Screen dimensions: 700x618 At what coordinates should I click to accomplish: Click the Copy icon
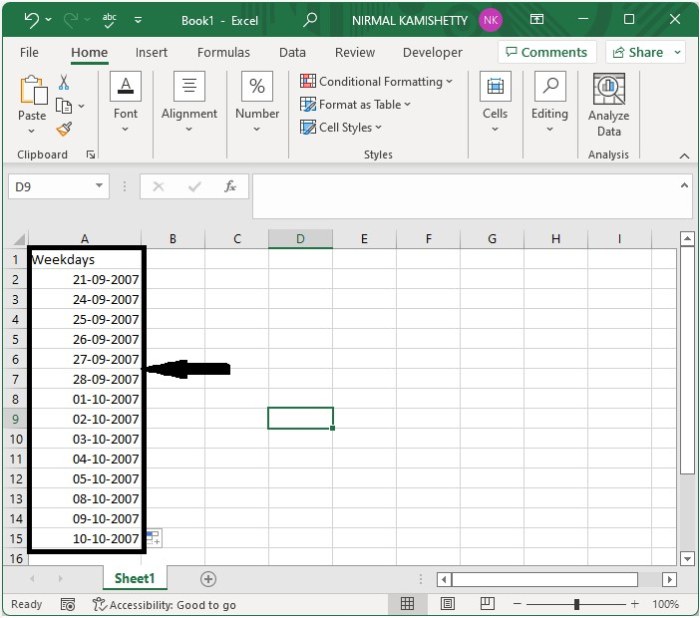[x=64, y=106]
